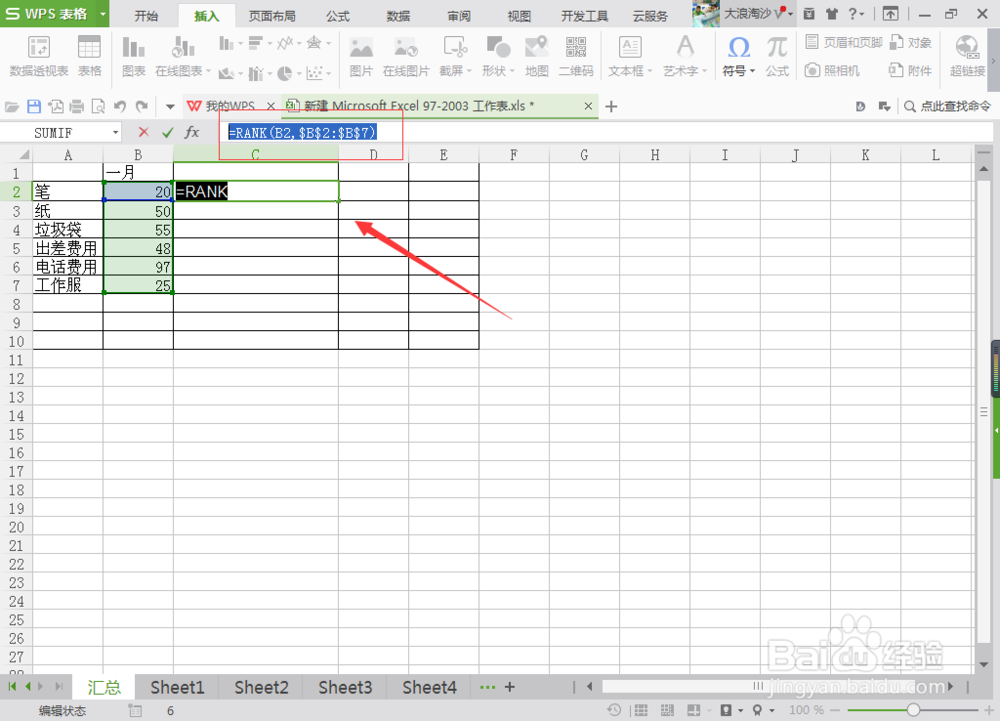Switch to the 开始 ribbon tab
This screenshot has height=721, width=1000.
(146, 16)
